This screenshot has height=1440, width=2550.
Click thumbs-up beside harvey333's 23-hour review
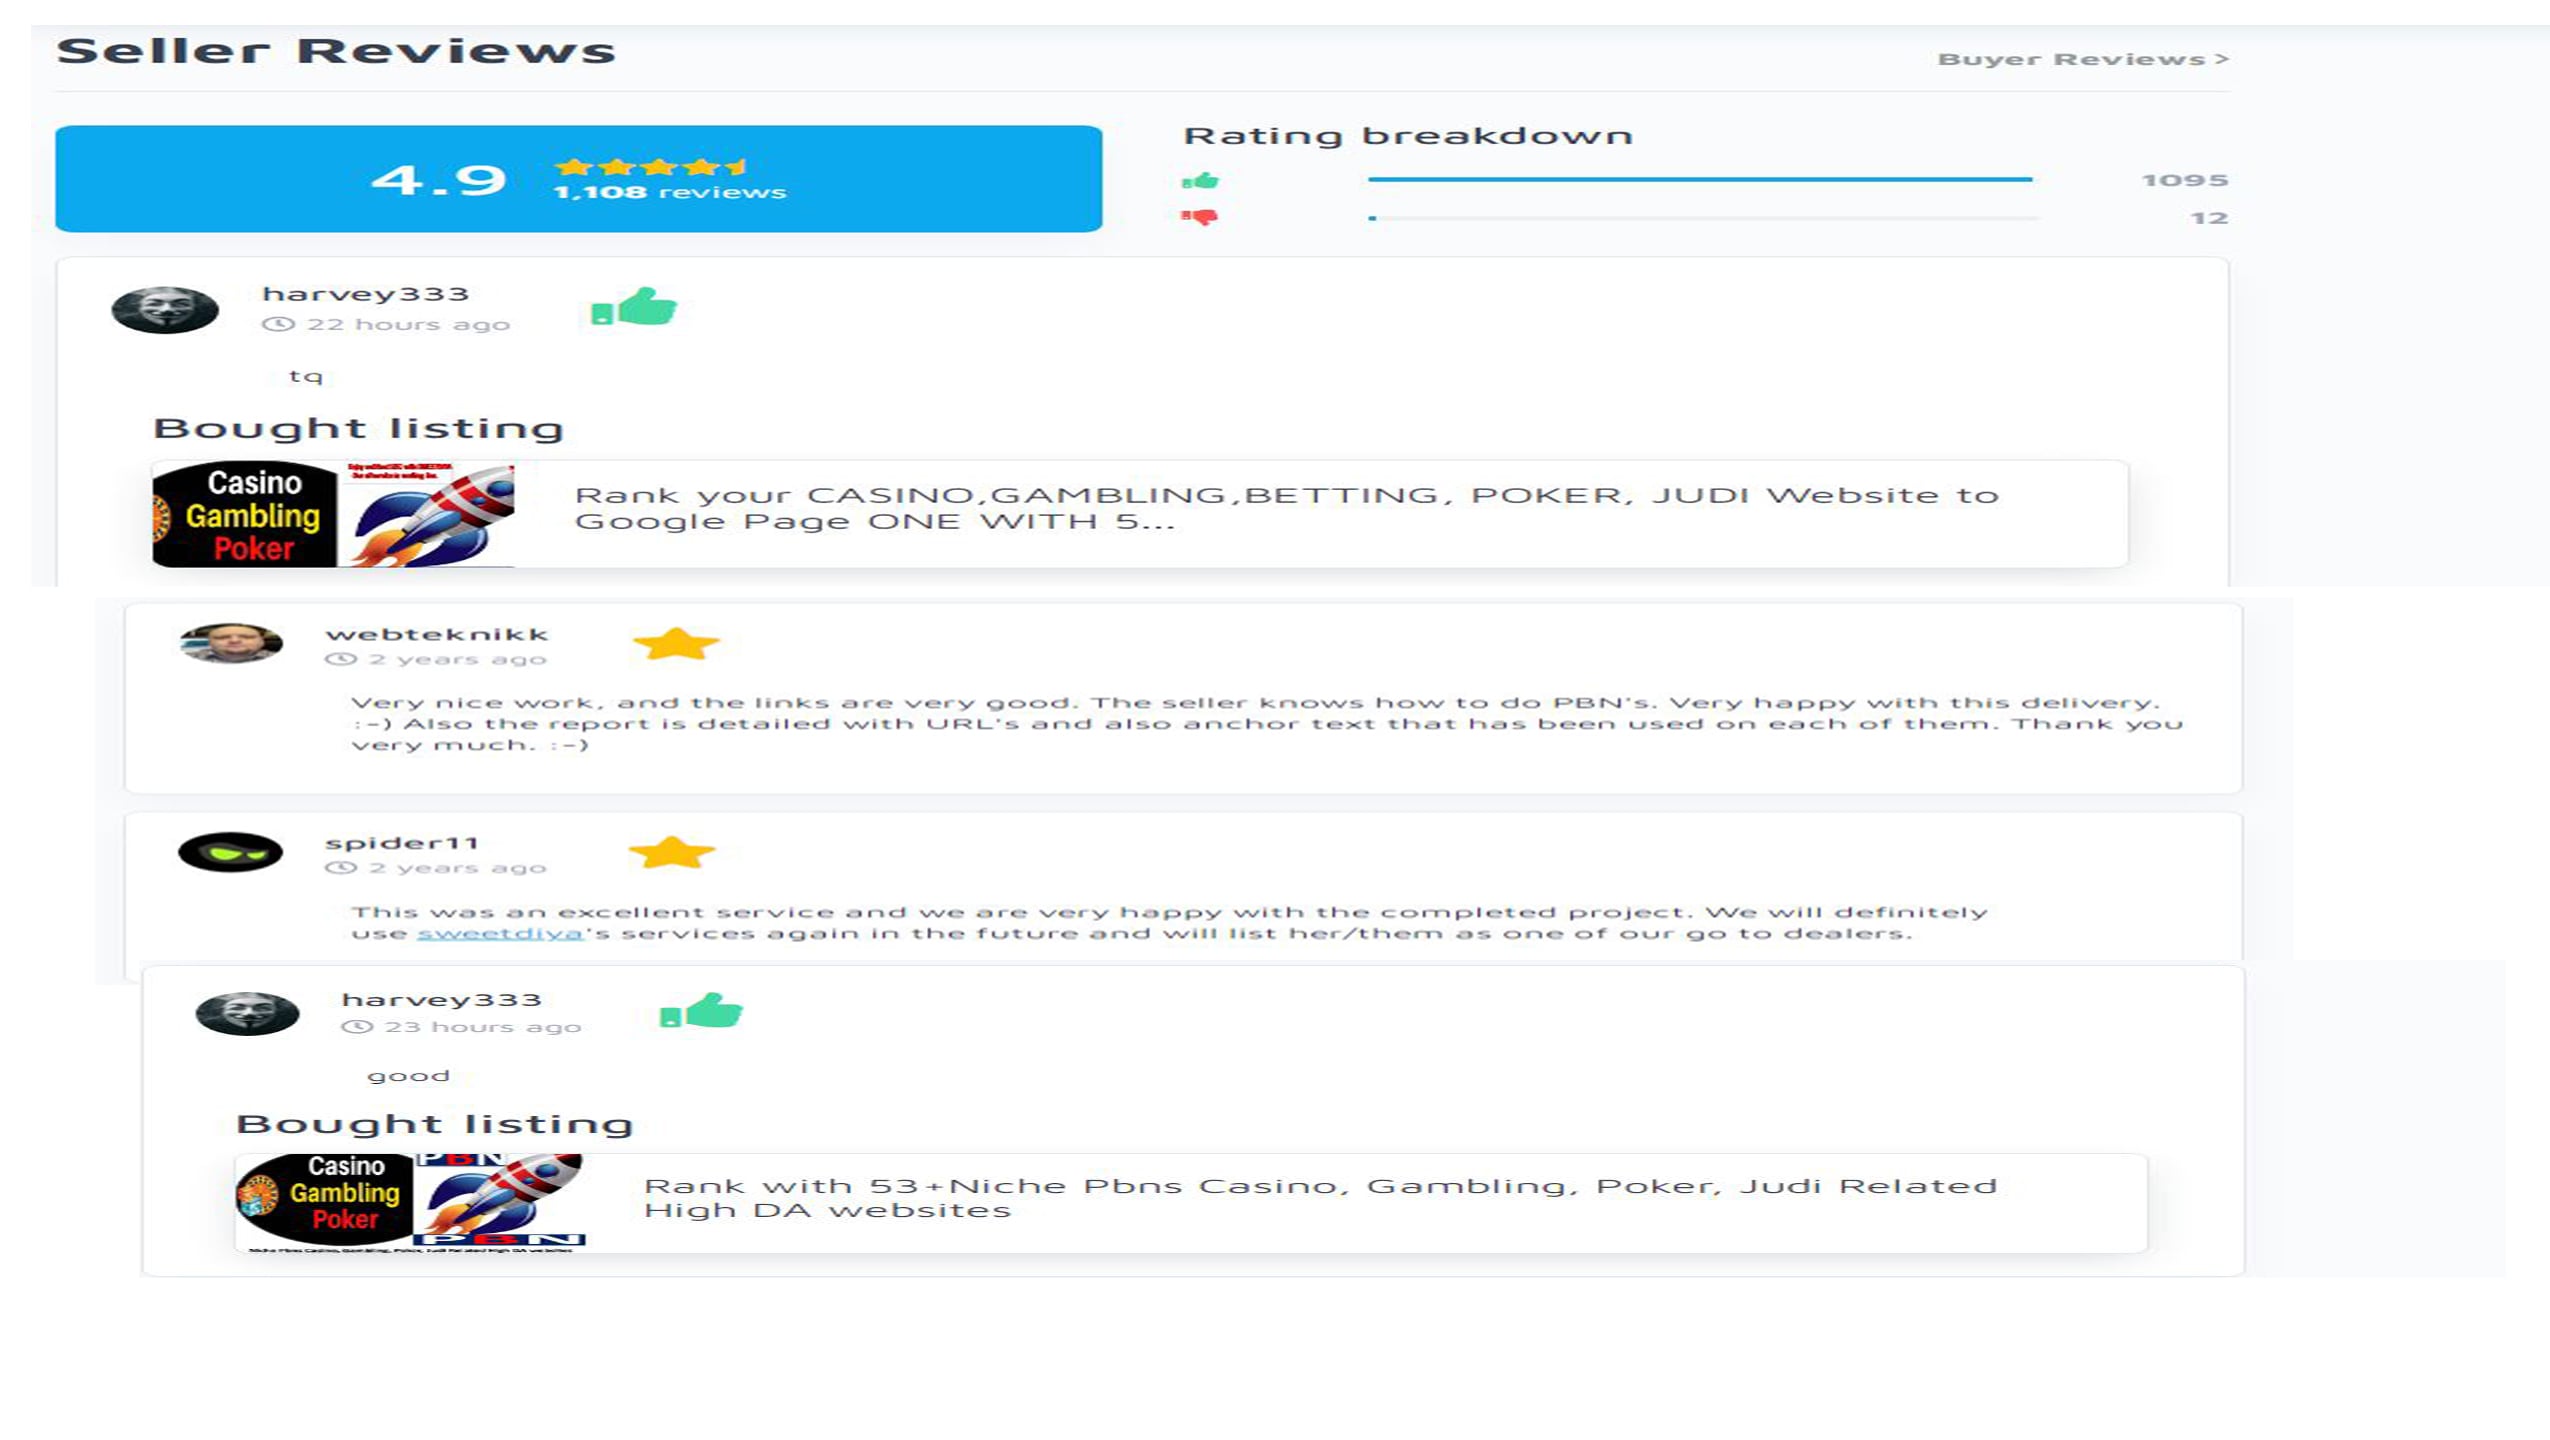pyautogui.click(x=701, y=1011)
